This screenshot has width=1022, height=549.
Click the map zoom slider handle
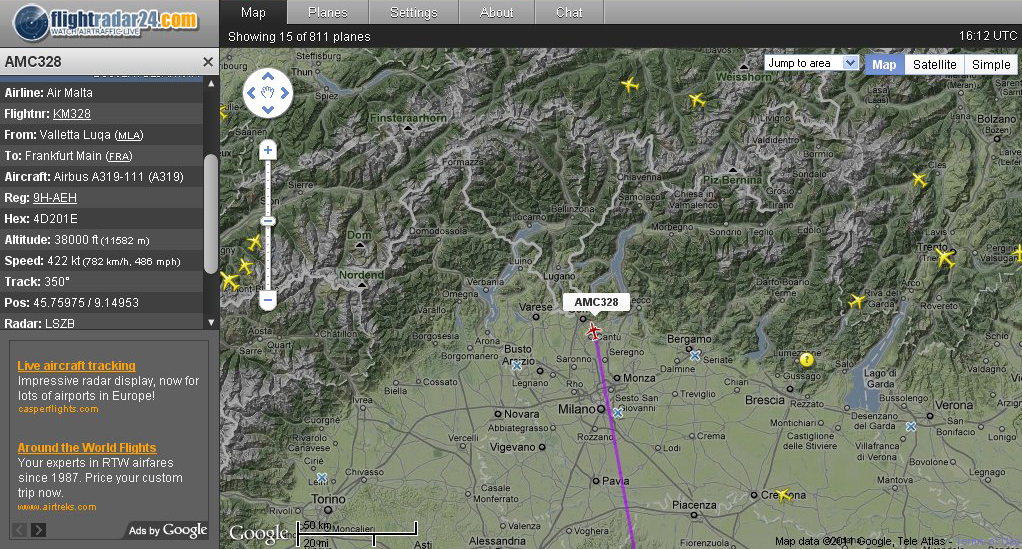coord(267,221)
